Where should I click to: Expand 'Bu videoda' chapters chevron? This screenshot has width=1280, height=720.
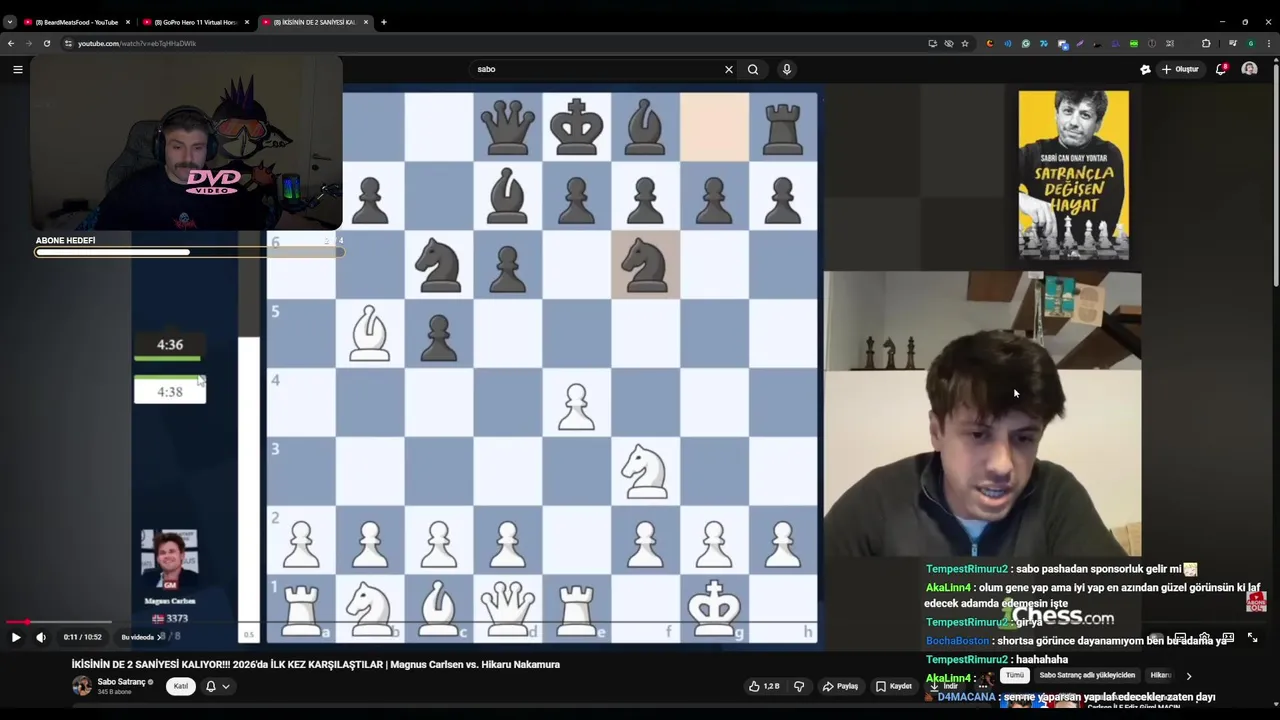pos(160,637)
